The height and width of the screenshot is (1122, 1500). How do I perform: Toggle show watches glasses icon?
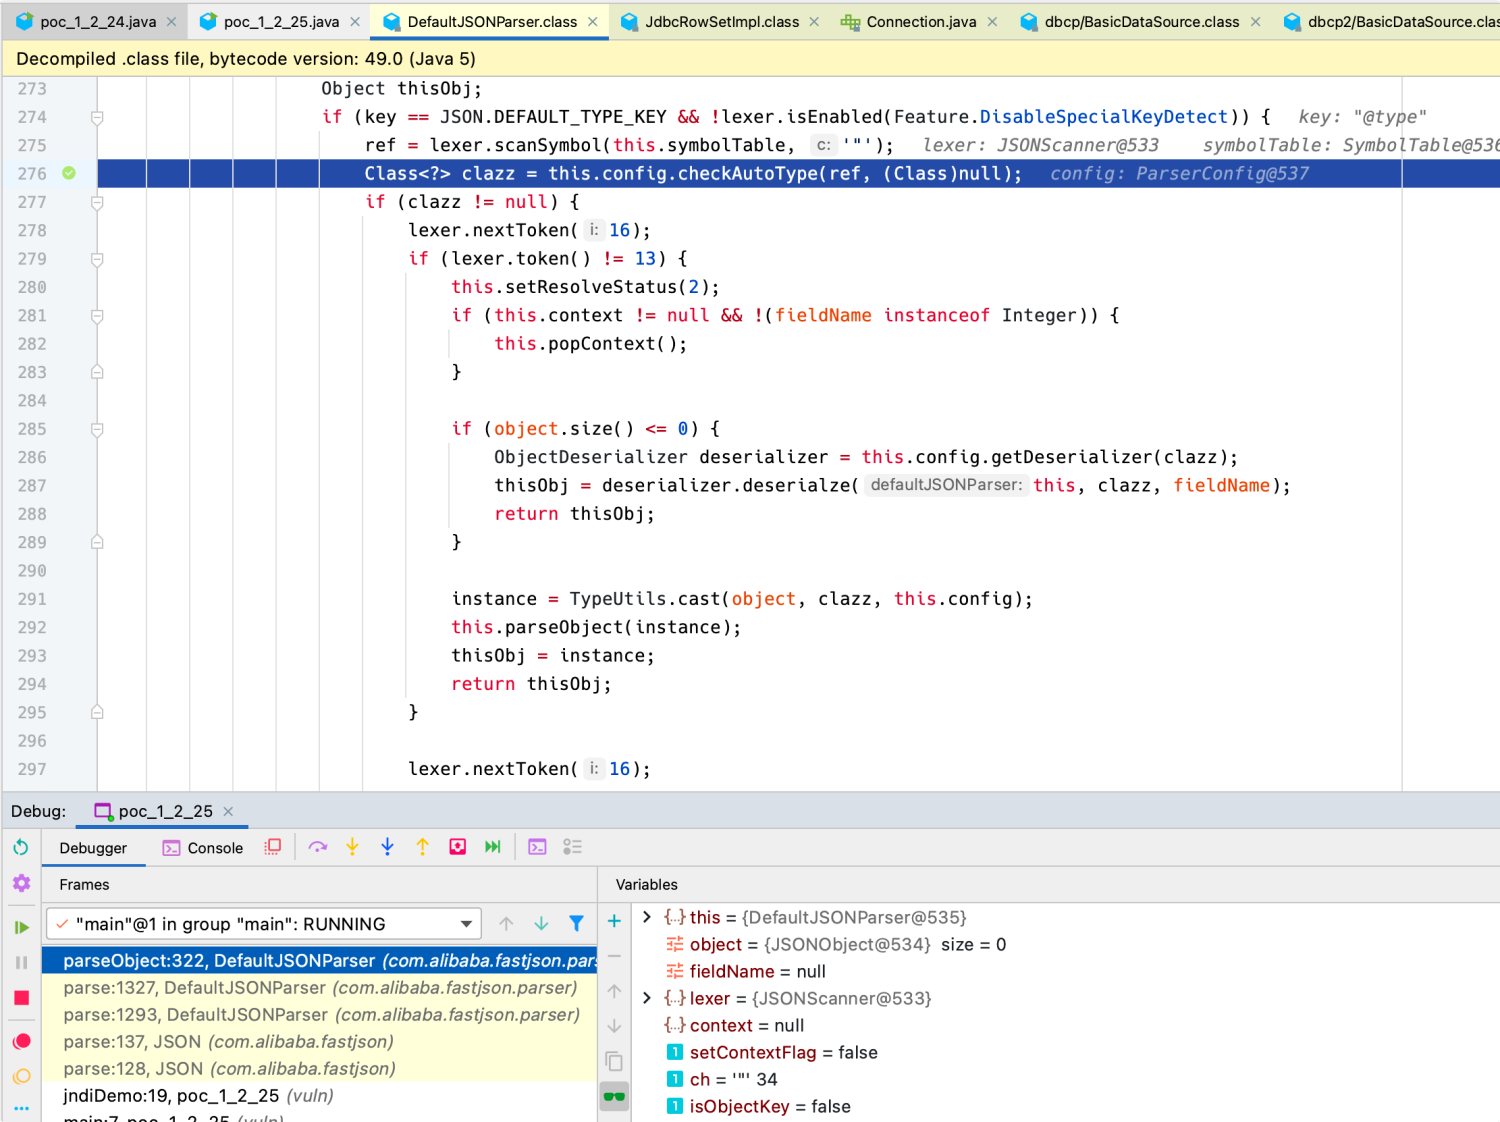pyautogui.click(x=614, y=1097)
